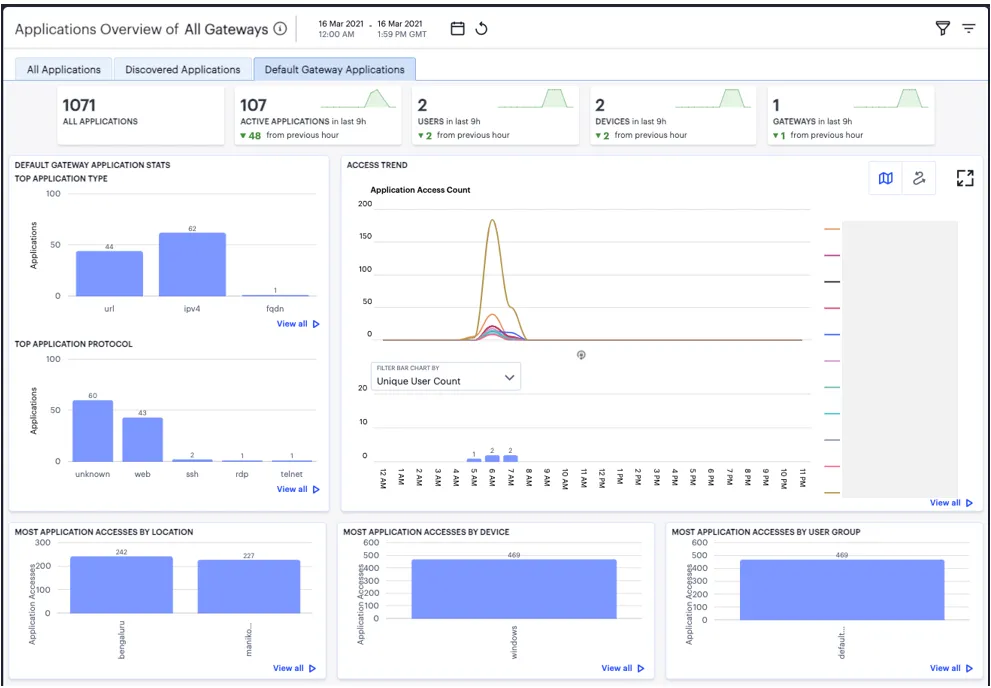Open the calendar date picker

[x=458, y=29]
